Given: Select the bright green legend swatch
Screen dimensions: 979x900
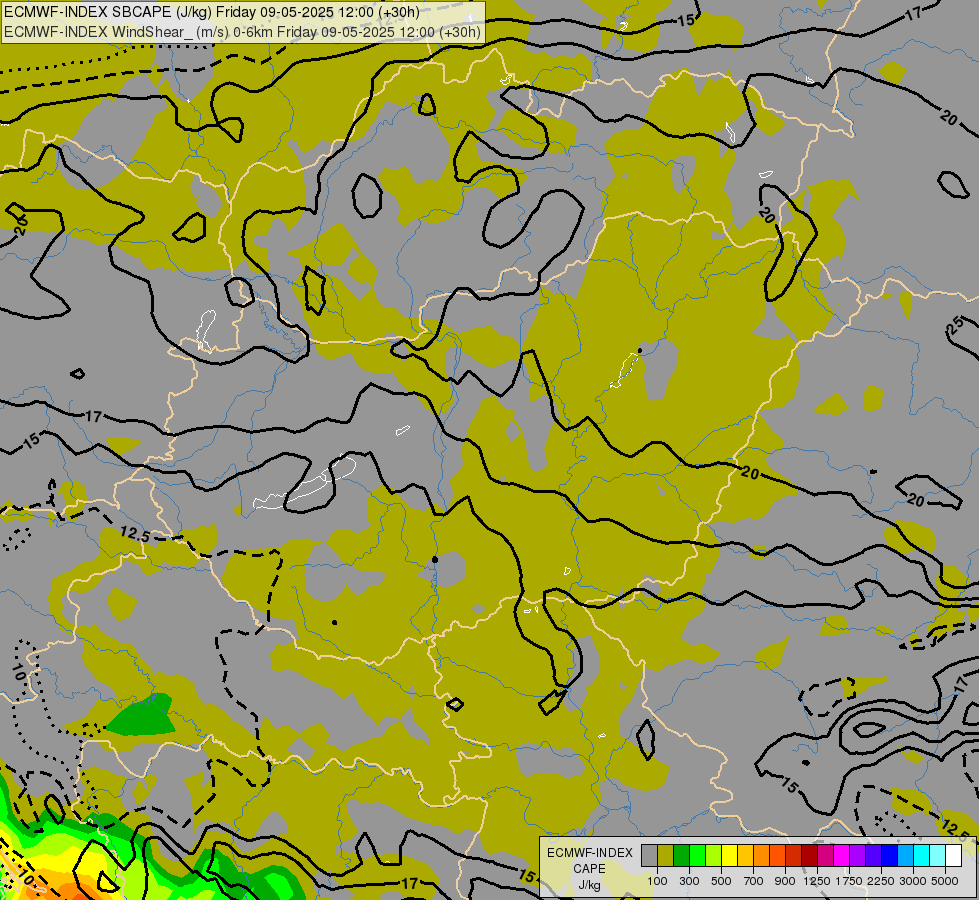Looking at the screenshot, I should coord(697,856).
